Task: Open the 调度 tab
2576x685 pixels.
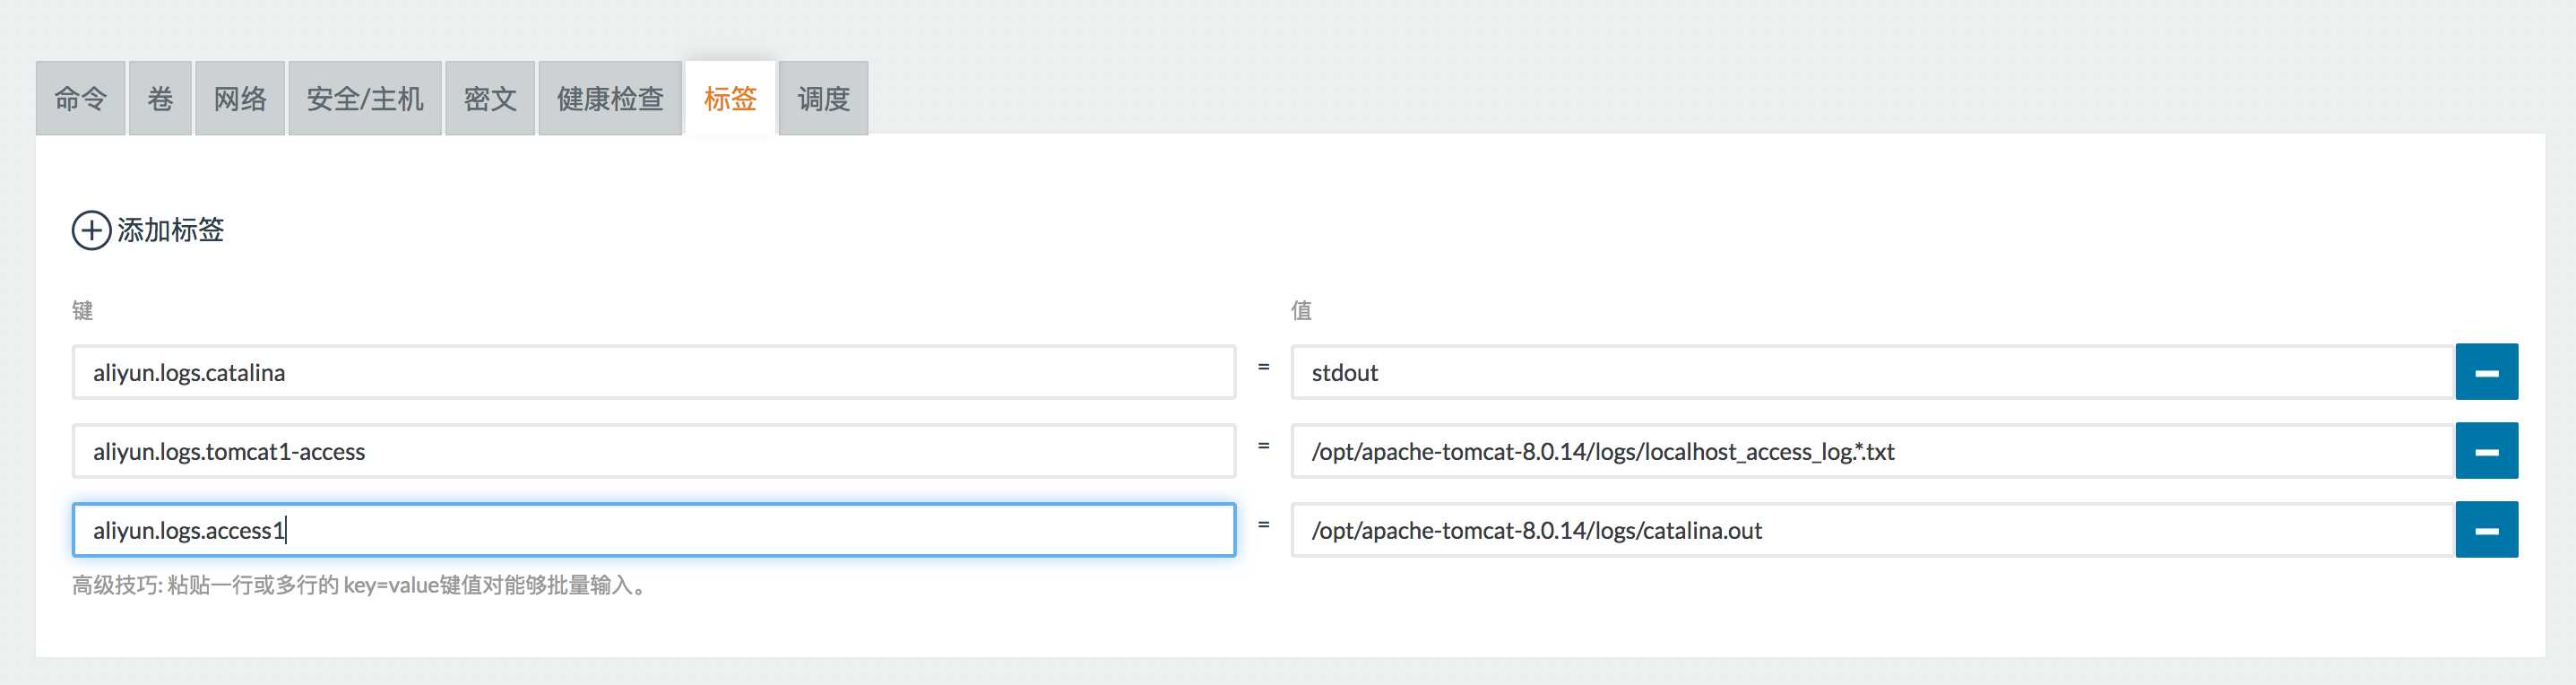Action: pyautogui.click(x=823, y=98)
